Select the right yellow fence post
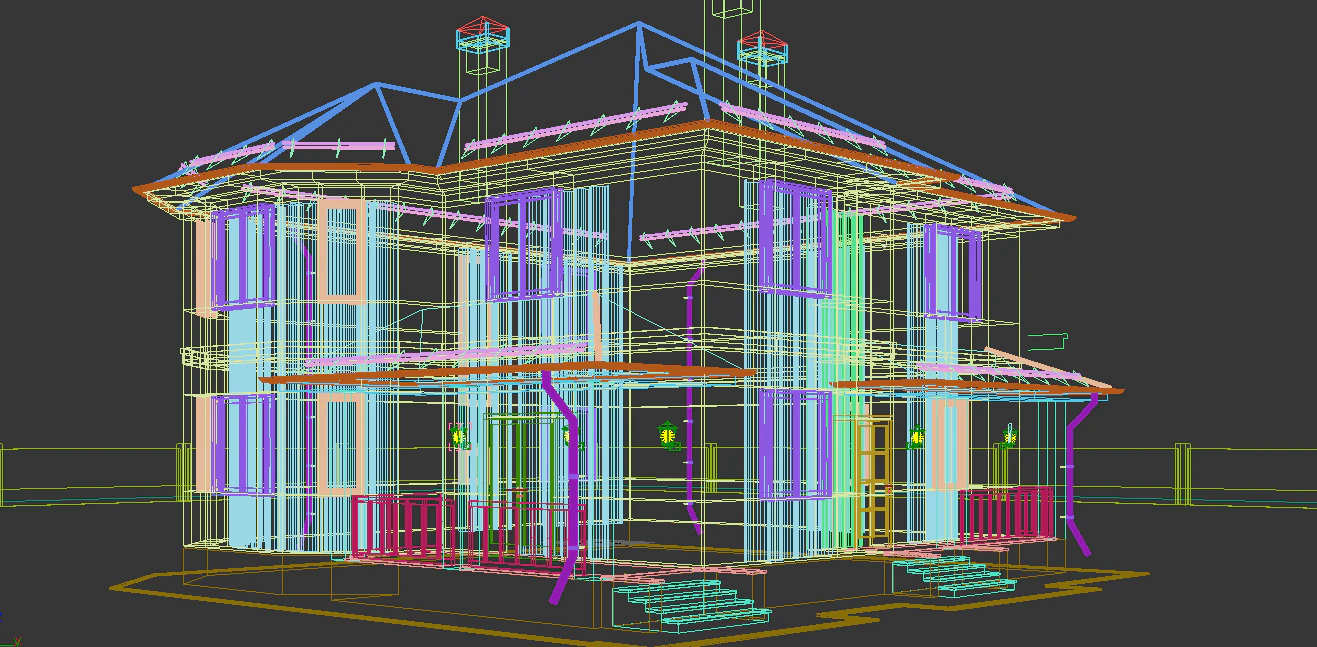The image size is (1317, 647). 1182,473
